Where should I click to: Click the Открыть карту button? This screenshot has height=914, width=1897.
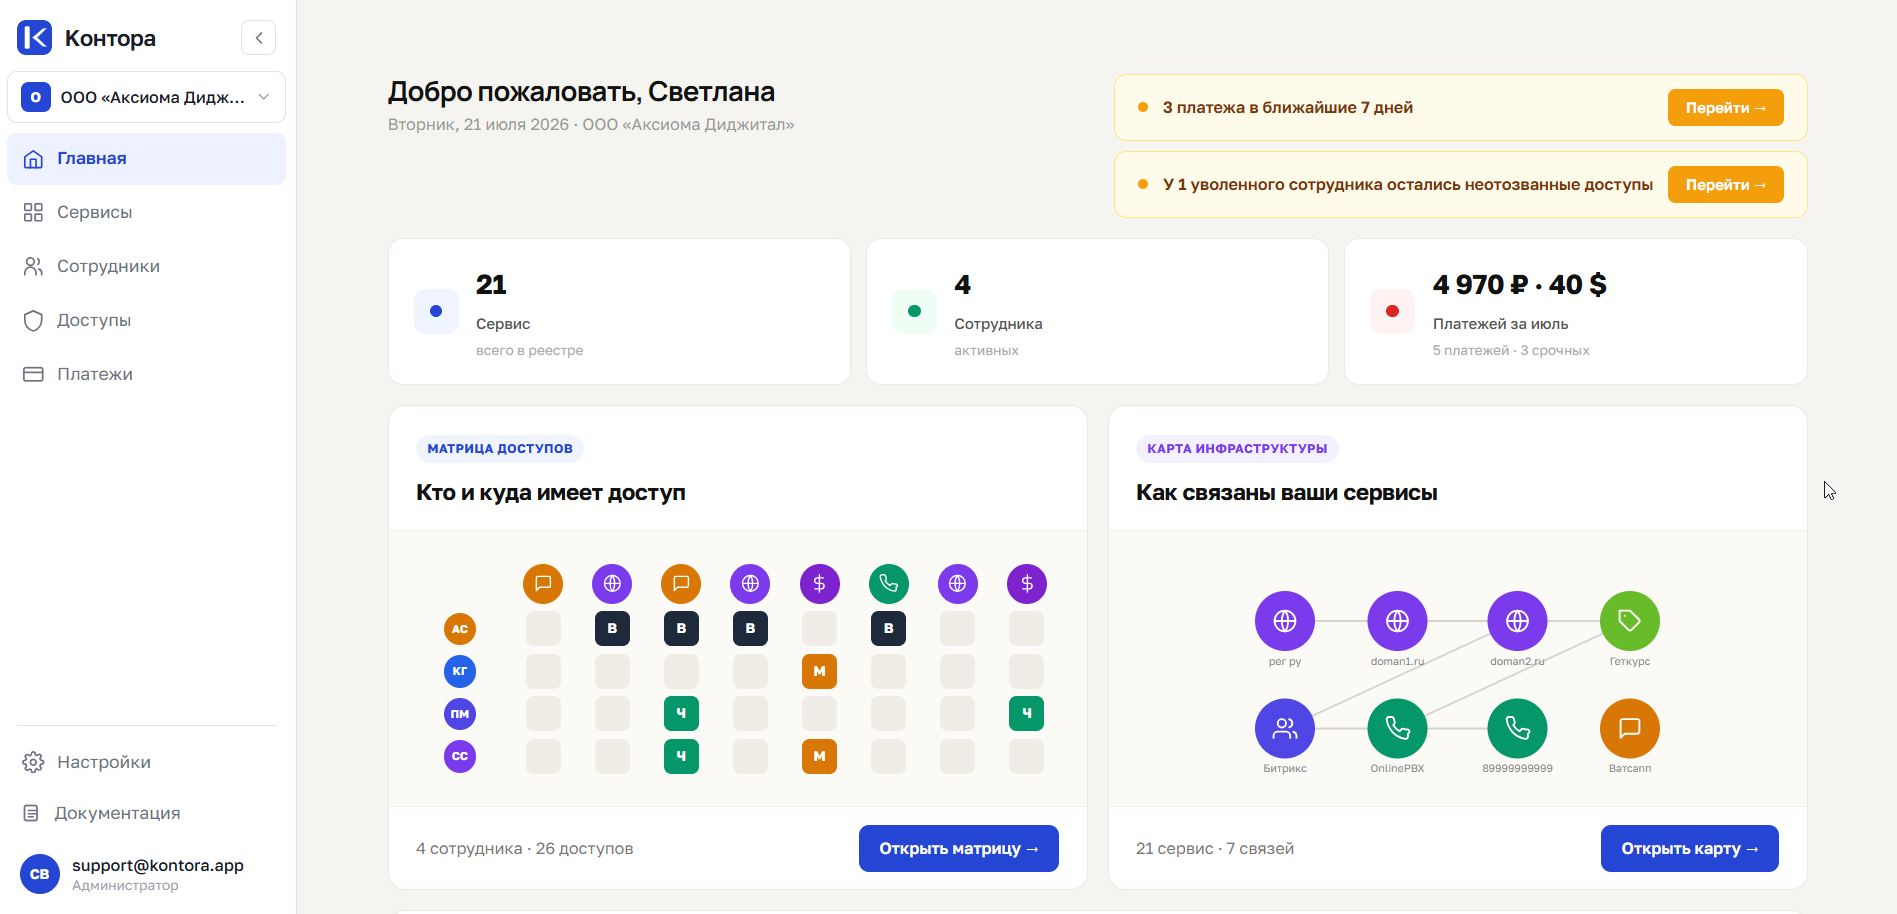coord(1690,849)
